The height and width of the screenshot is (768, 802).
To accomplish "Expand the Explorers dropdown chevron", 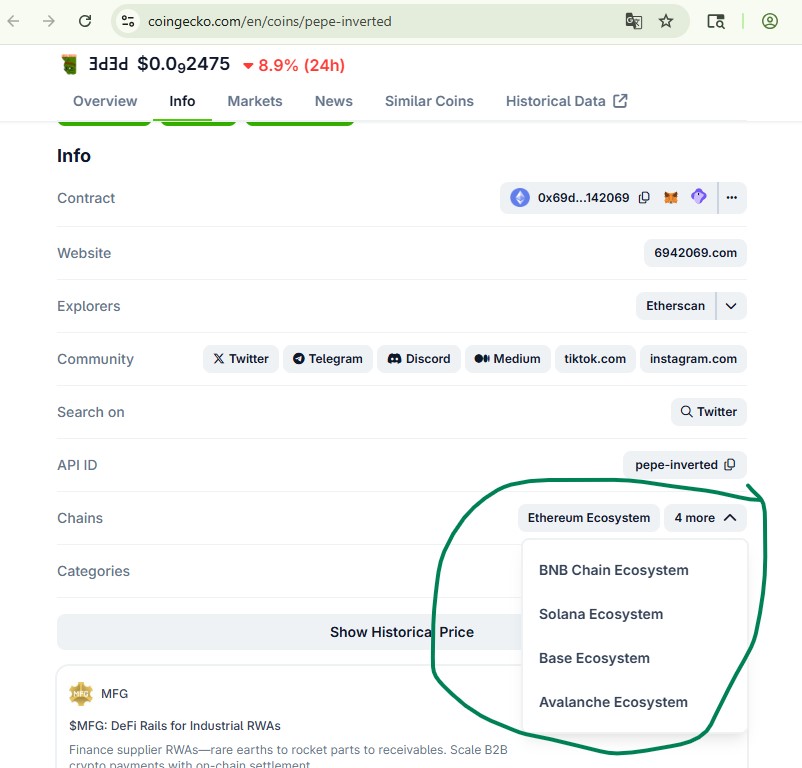I will pos(731,306).
